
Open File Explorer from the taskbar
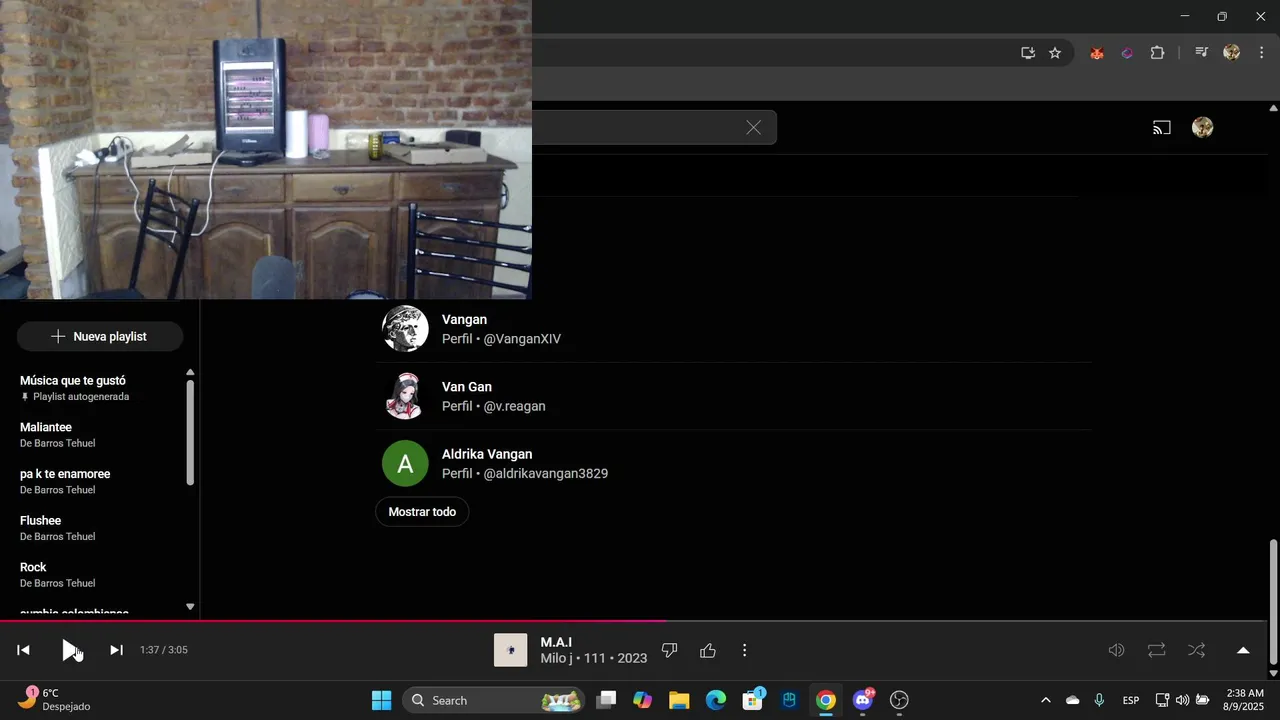click(x=679, y=700)
